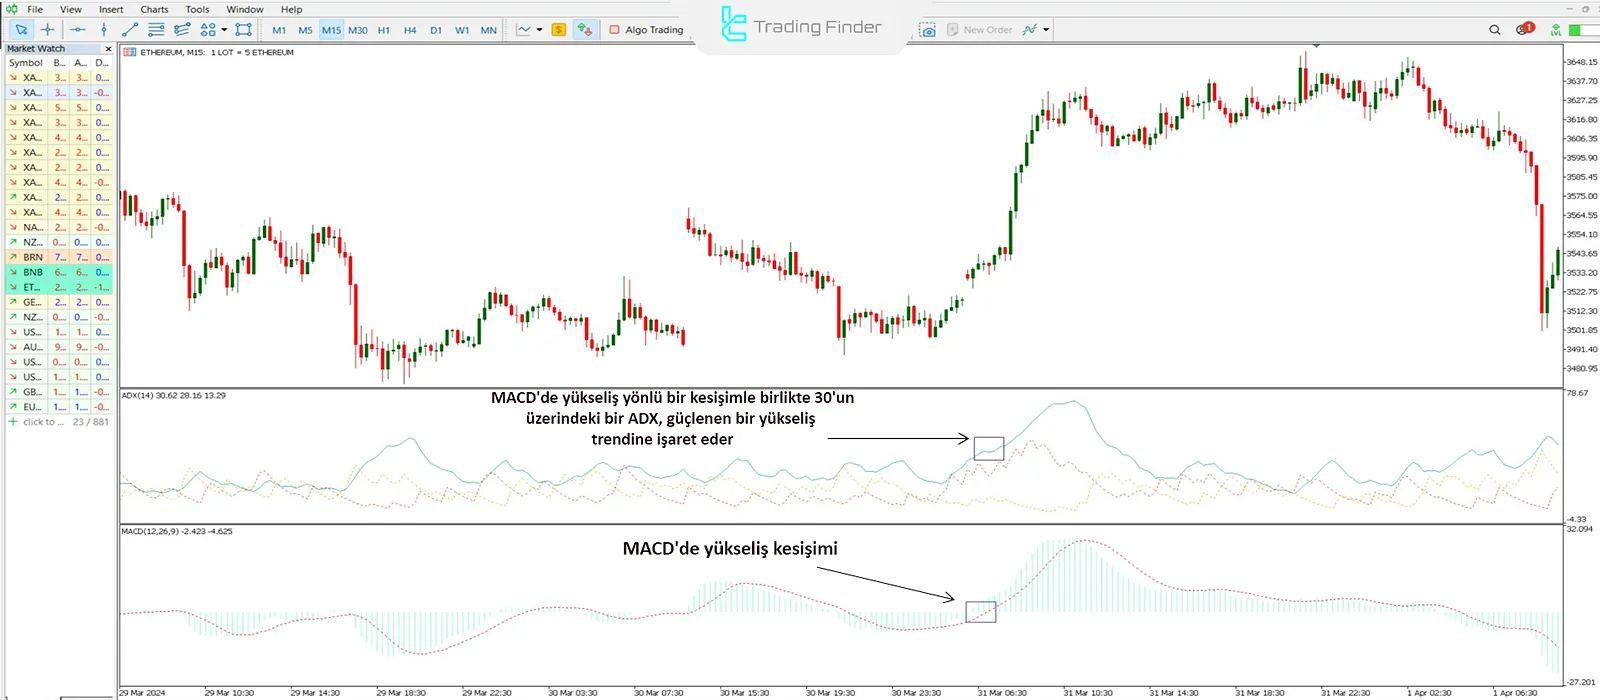
Task: Open the search magnifier icon
Action: pos(1495,30)
